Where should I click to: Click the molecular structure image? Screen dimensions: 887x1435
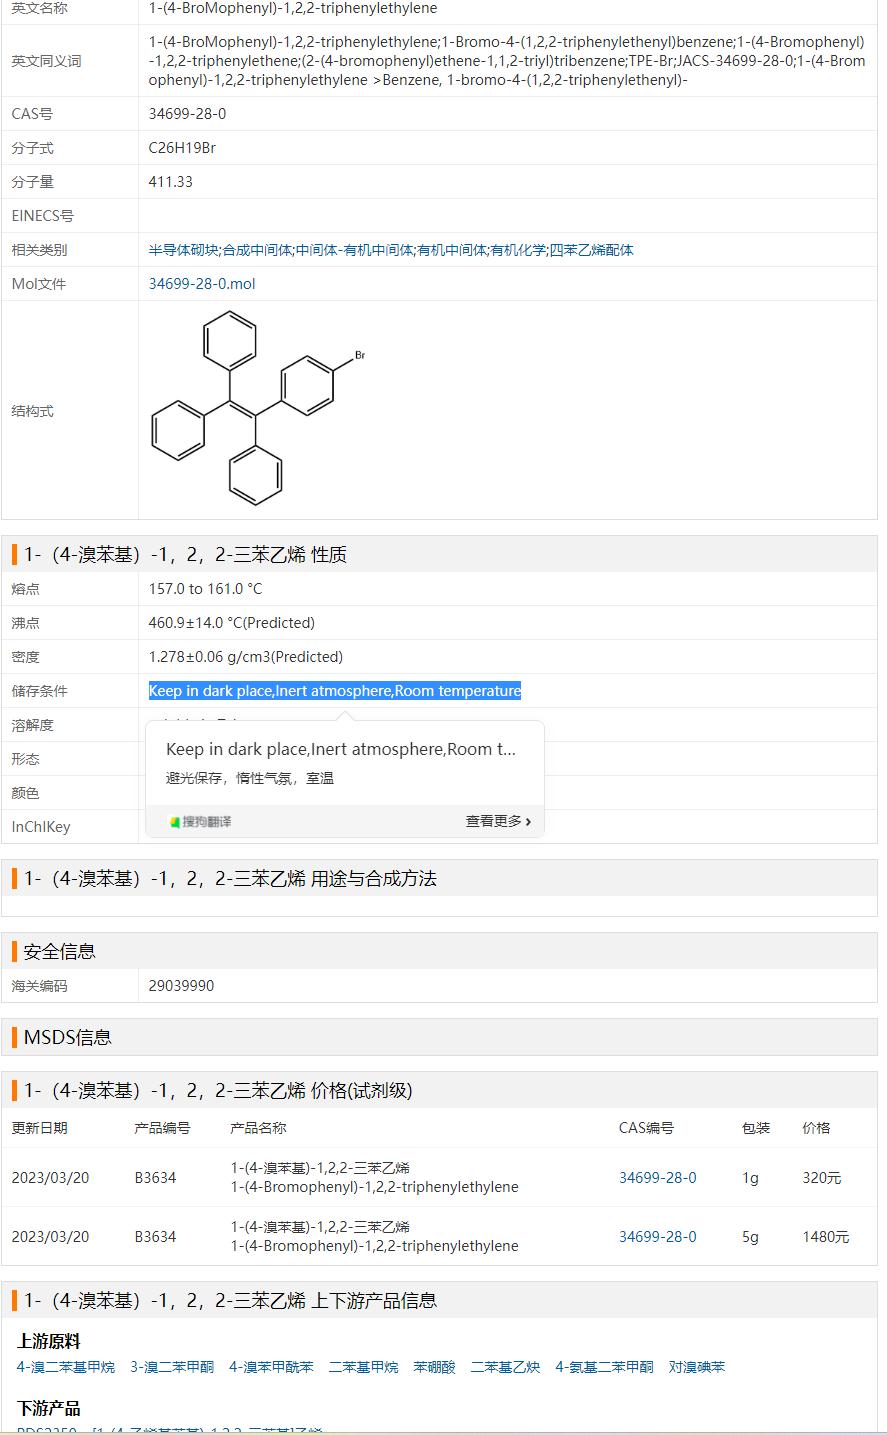coord(256,409)
